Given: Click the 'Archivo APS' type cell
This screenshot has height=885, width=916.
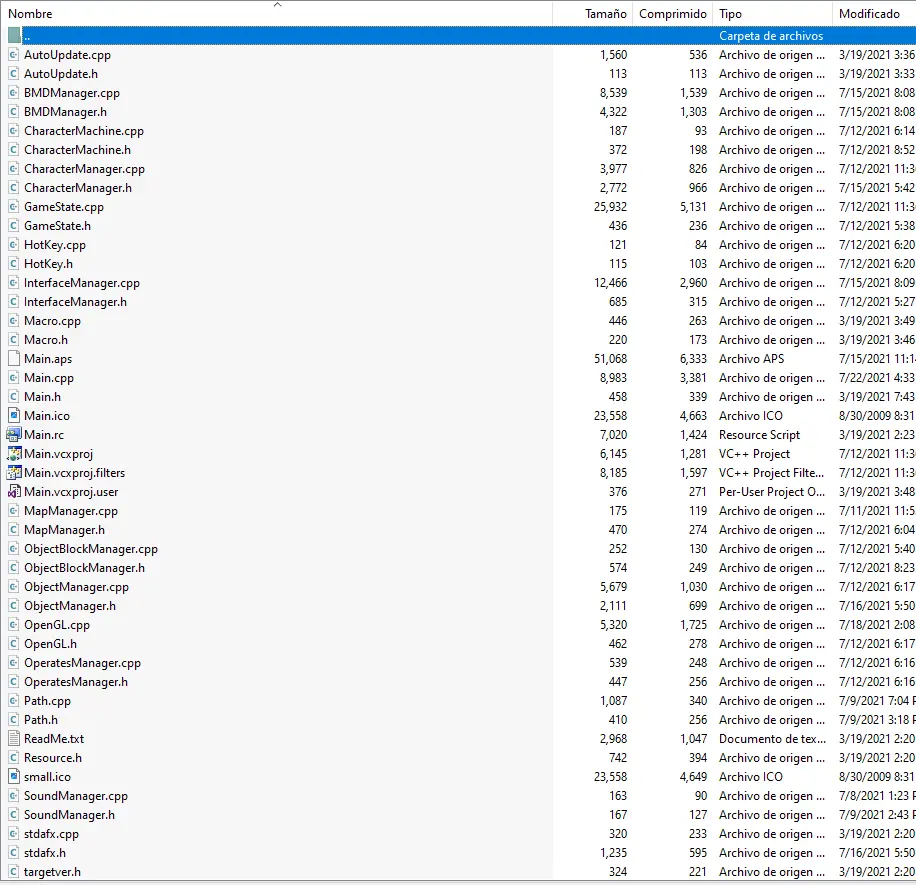Looking at the screenshot, I should click(x=751, y=359).
